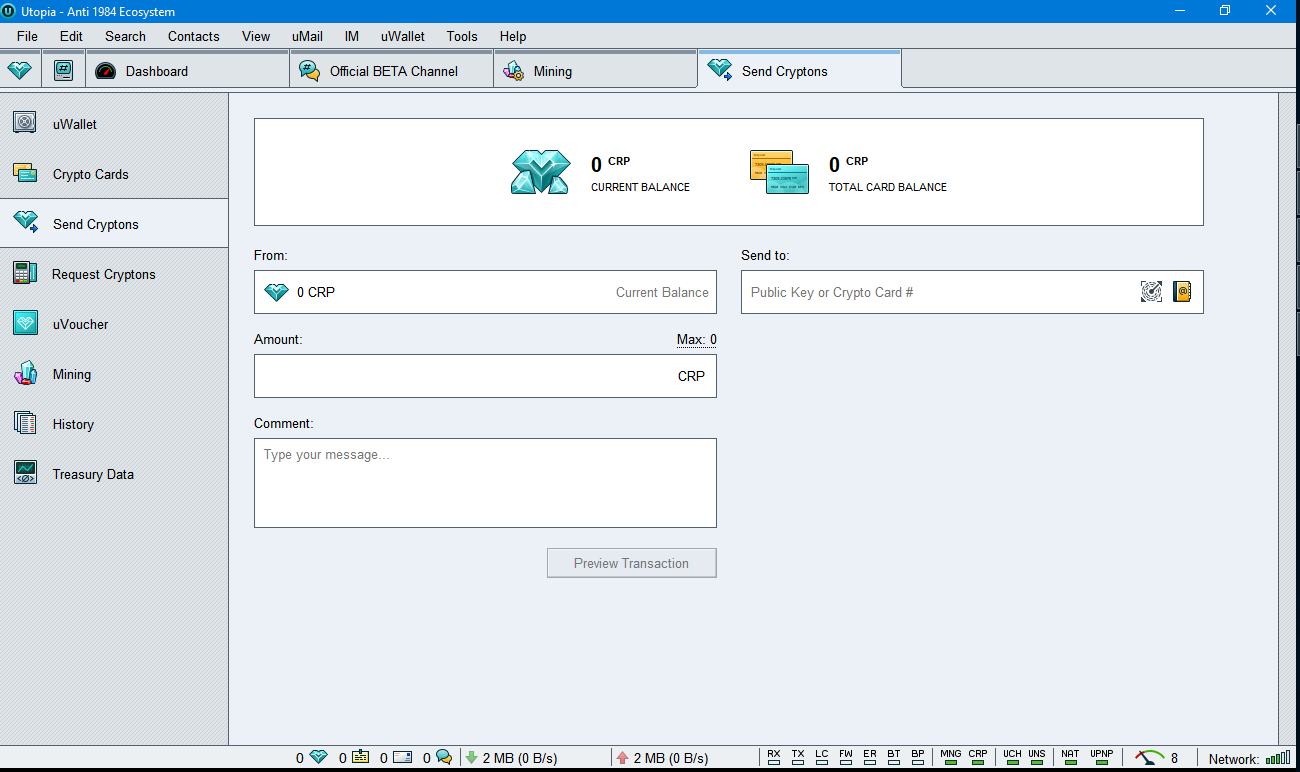Click the Max: 0 link
The width and height of the screenshot is (1300, 772).
pyautogui.click(x=696, y=340)
